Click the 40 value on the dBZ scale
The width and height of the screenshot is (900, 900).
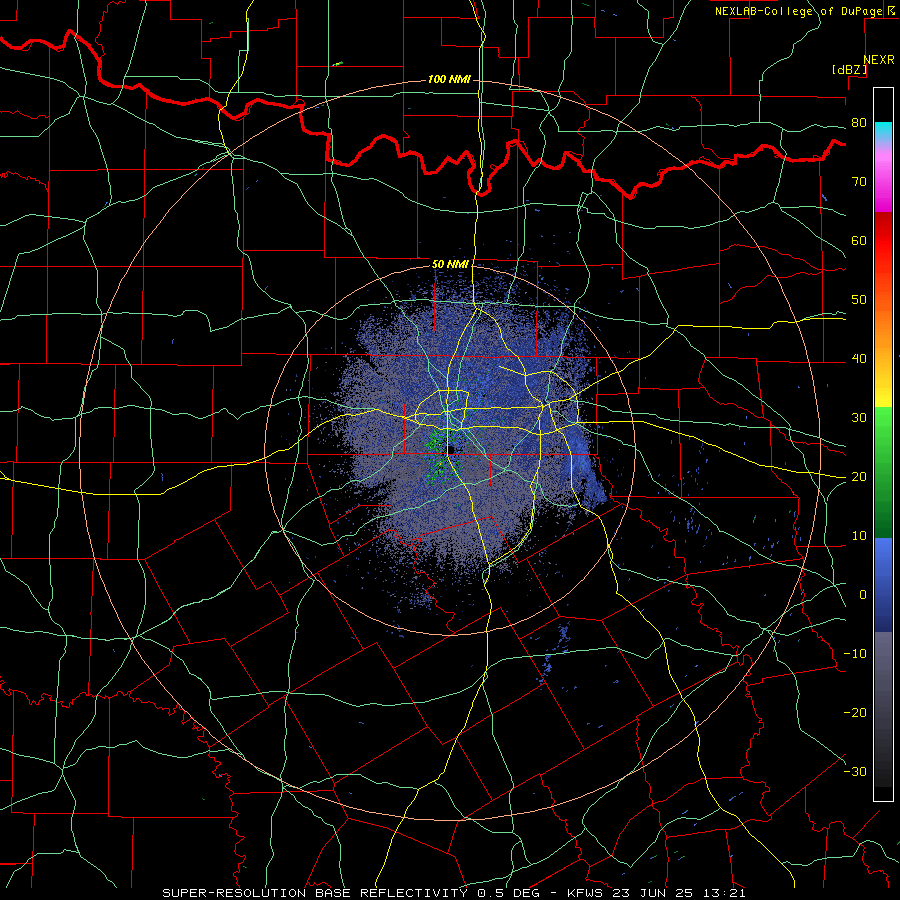859,359
